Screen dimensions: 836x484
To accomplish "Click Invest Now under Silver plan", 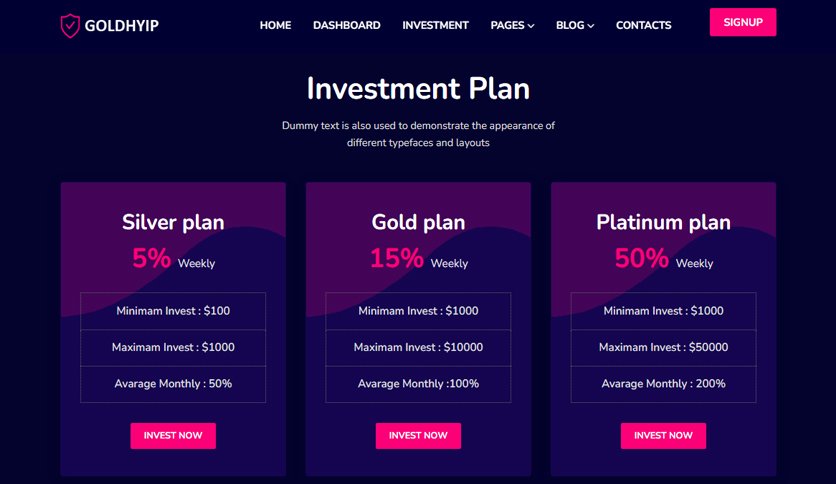I will pos(173,435).
